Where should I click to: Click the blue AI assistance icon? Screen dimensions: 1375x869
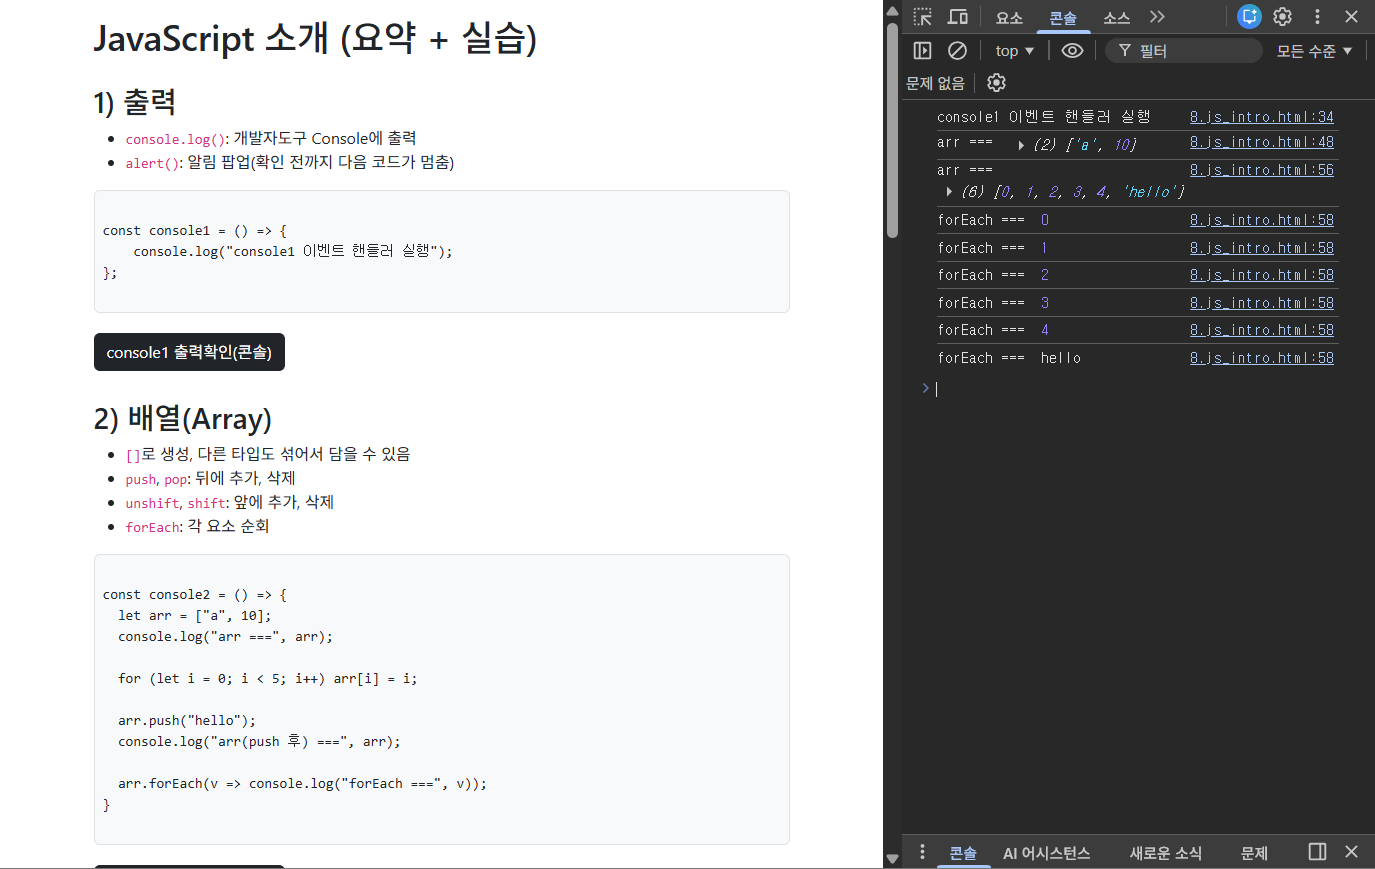(1249, 16)
